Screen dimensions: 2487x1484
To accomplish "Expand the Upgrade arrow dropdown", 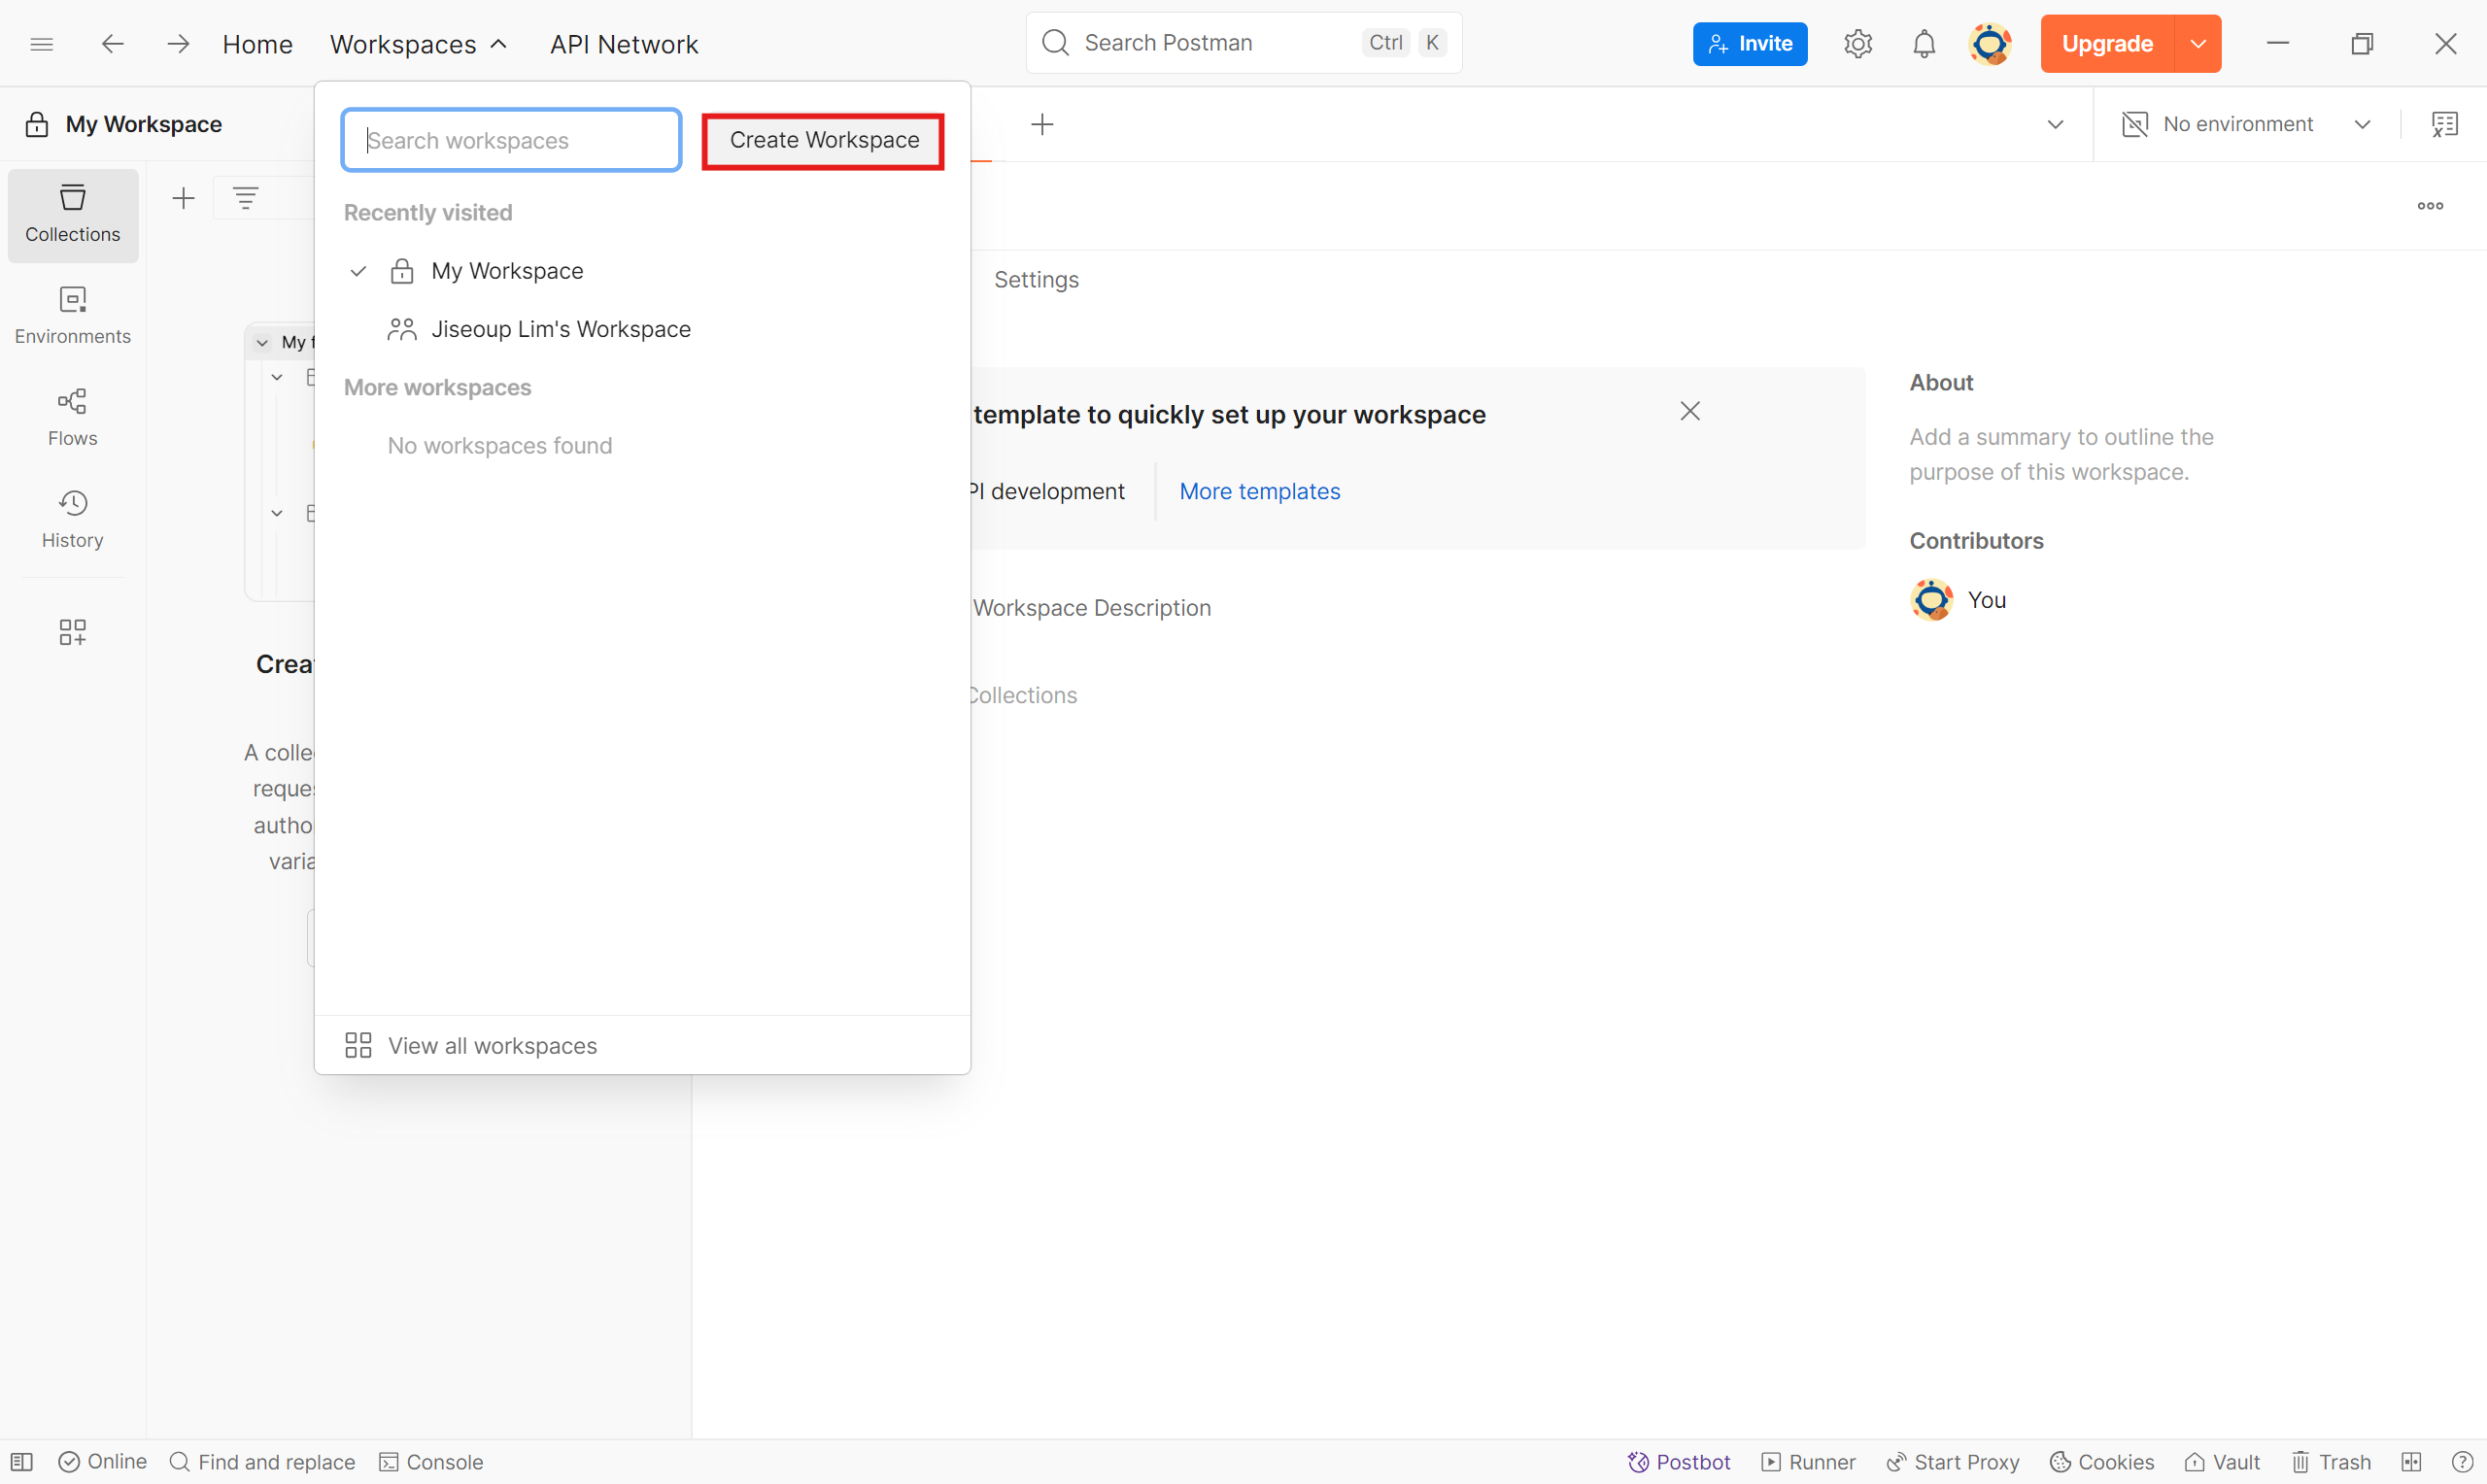I will [x=2197, y=44].
